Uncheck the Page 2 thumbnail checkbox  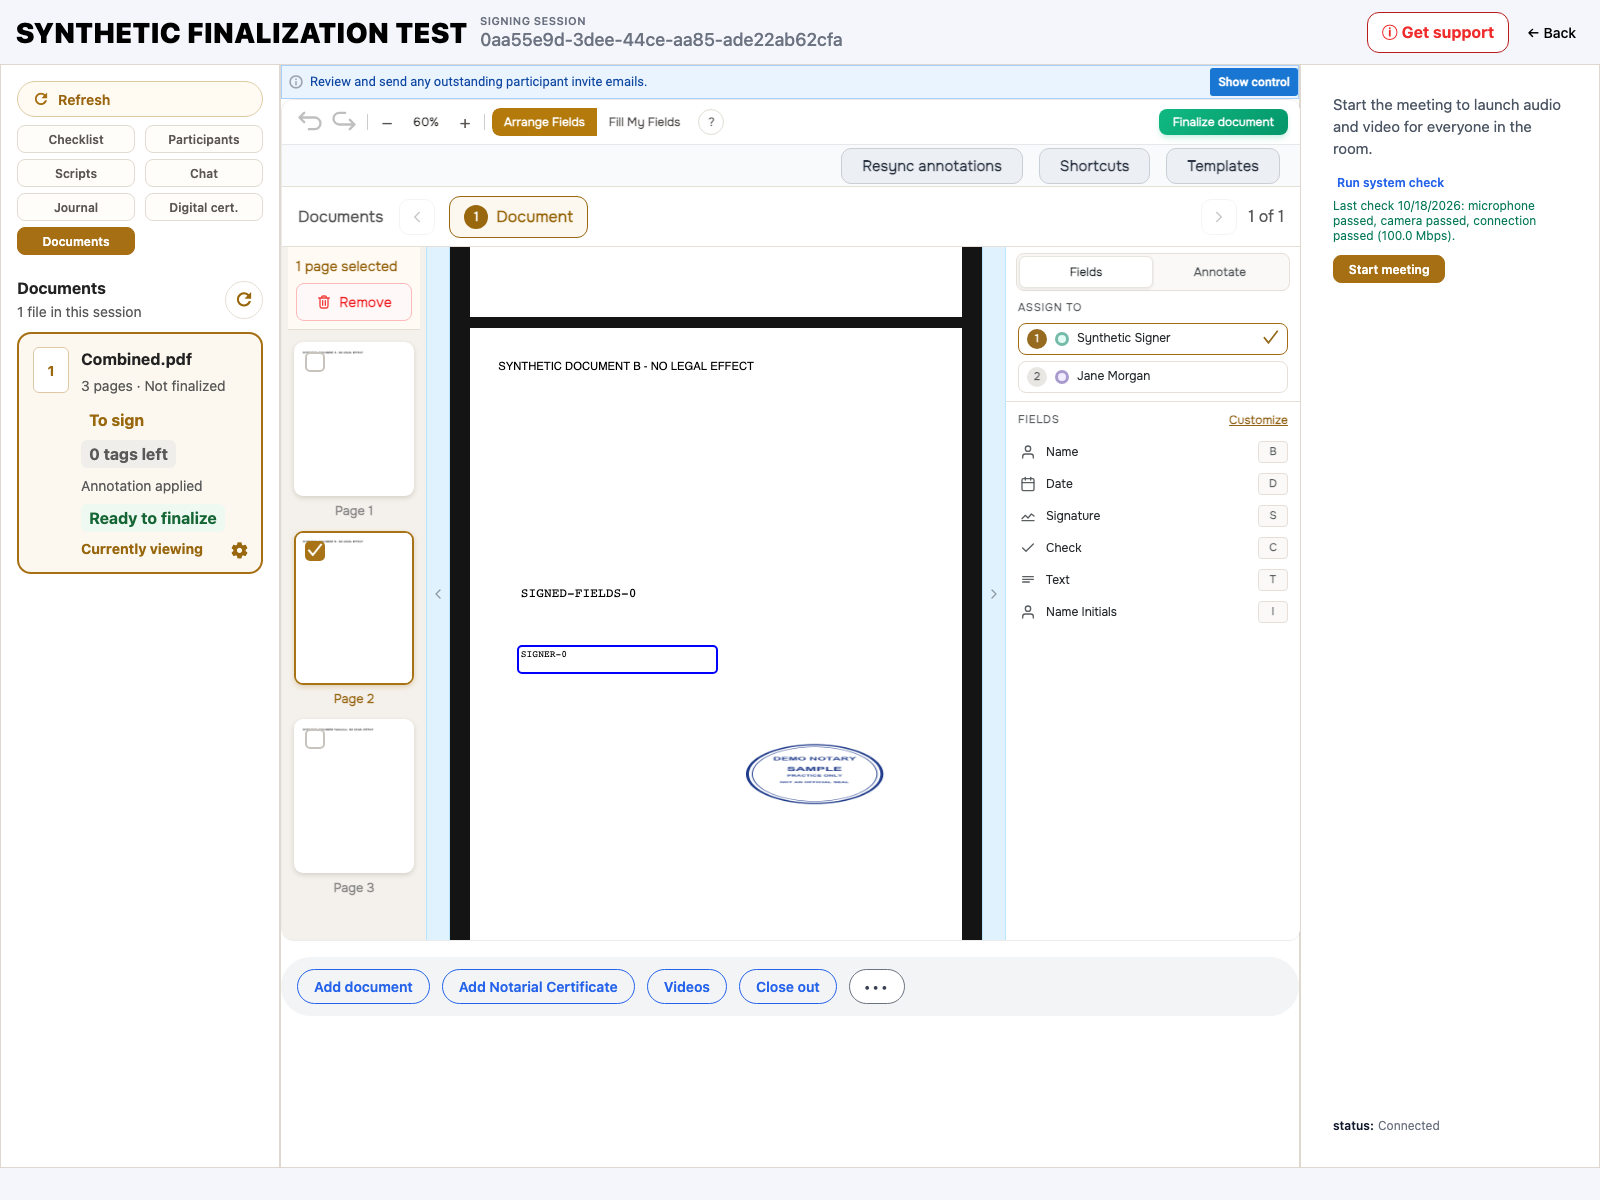pos(315,551)
